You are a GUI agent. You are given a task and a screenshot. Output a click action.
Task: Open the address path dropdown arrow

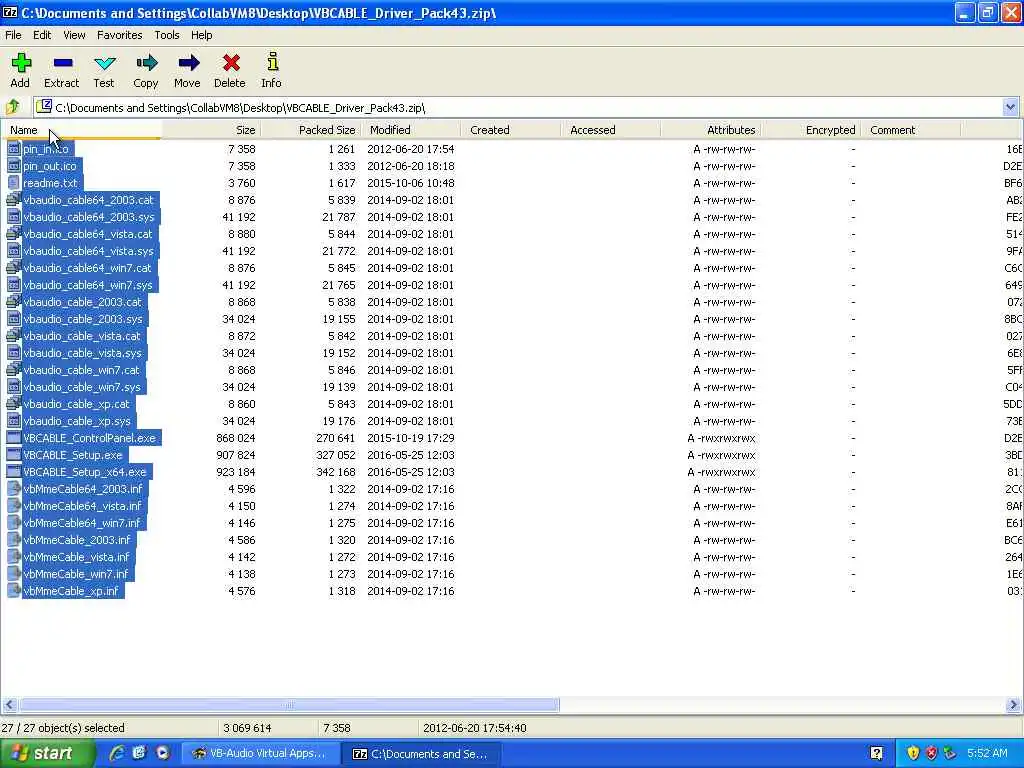point(1010,106)
